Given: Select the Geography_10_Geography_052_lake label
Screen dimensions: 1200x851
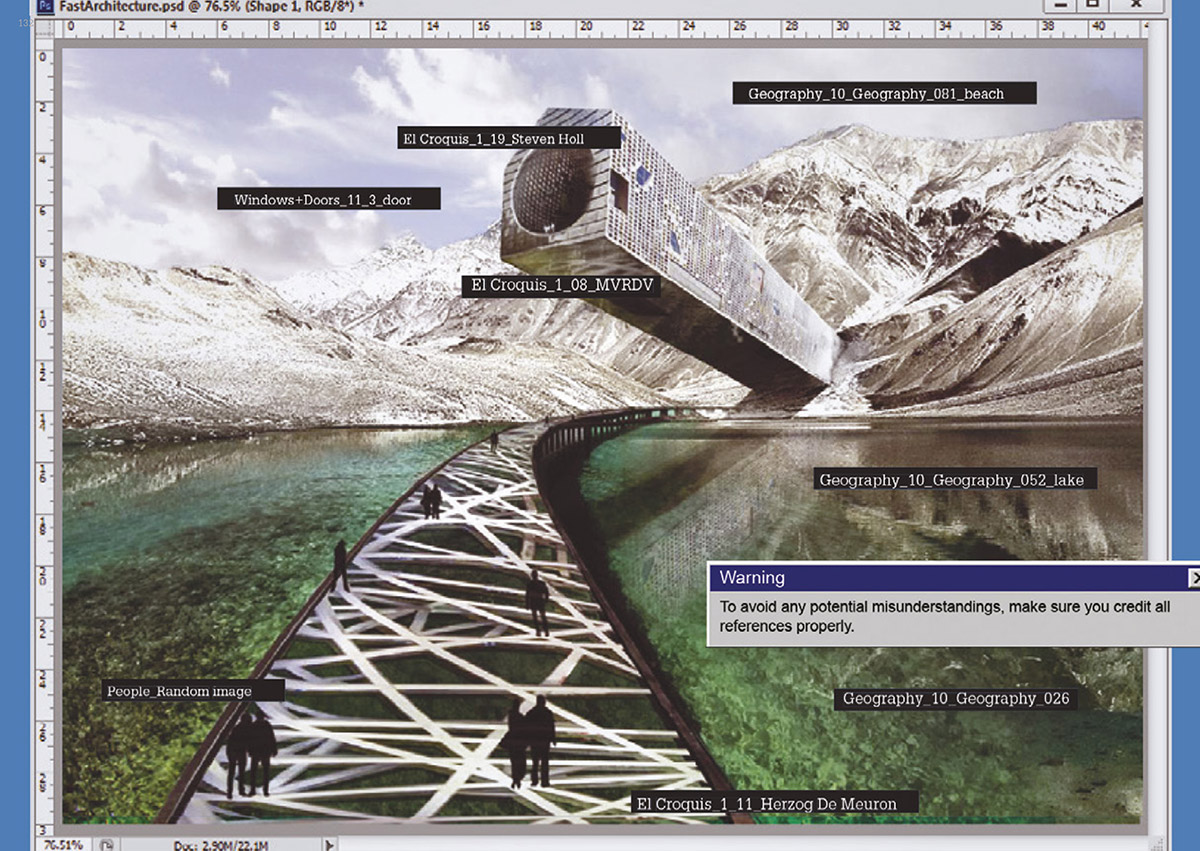Looking at the screenshot, I should pos(955,480).
